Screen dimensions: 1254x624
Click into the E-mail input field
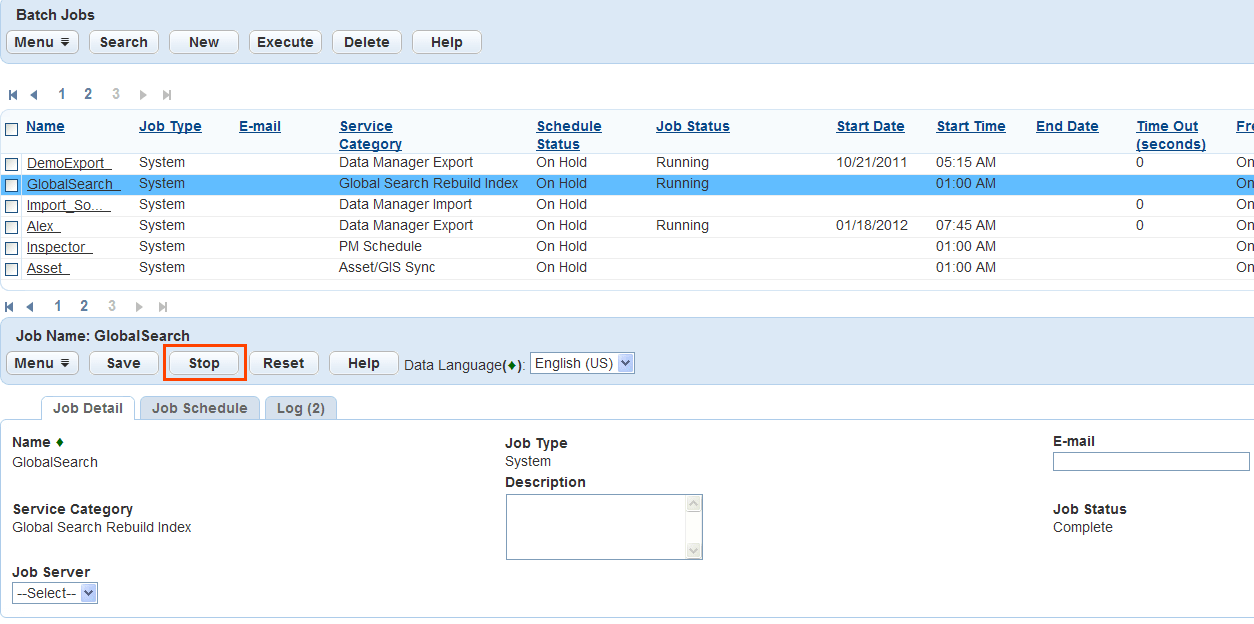pos(1150,461)
